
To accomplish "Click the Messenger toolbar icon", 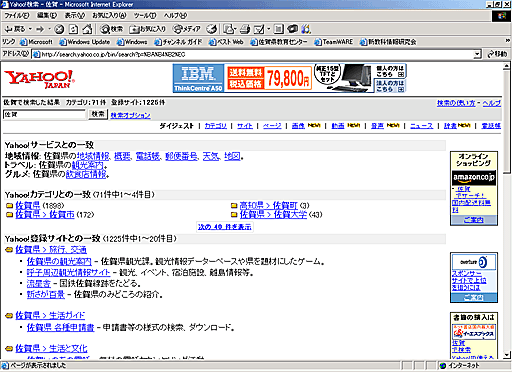I will [x=306, y=29].
